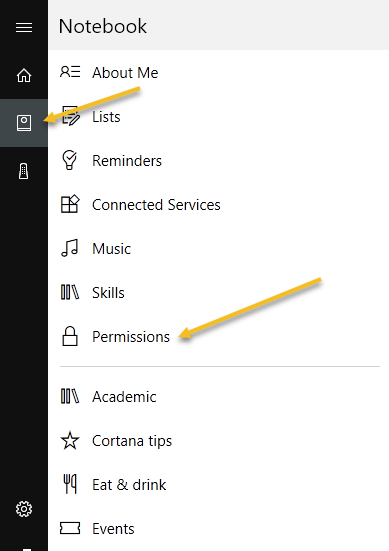Screen dimensions: 389x551
Task: Go to Cortana Home icon
Action: [x=24, y=75]
